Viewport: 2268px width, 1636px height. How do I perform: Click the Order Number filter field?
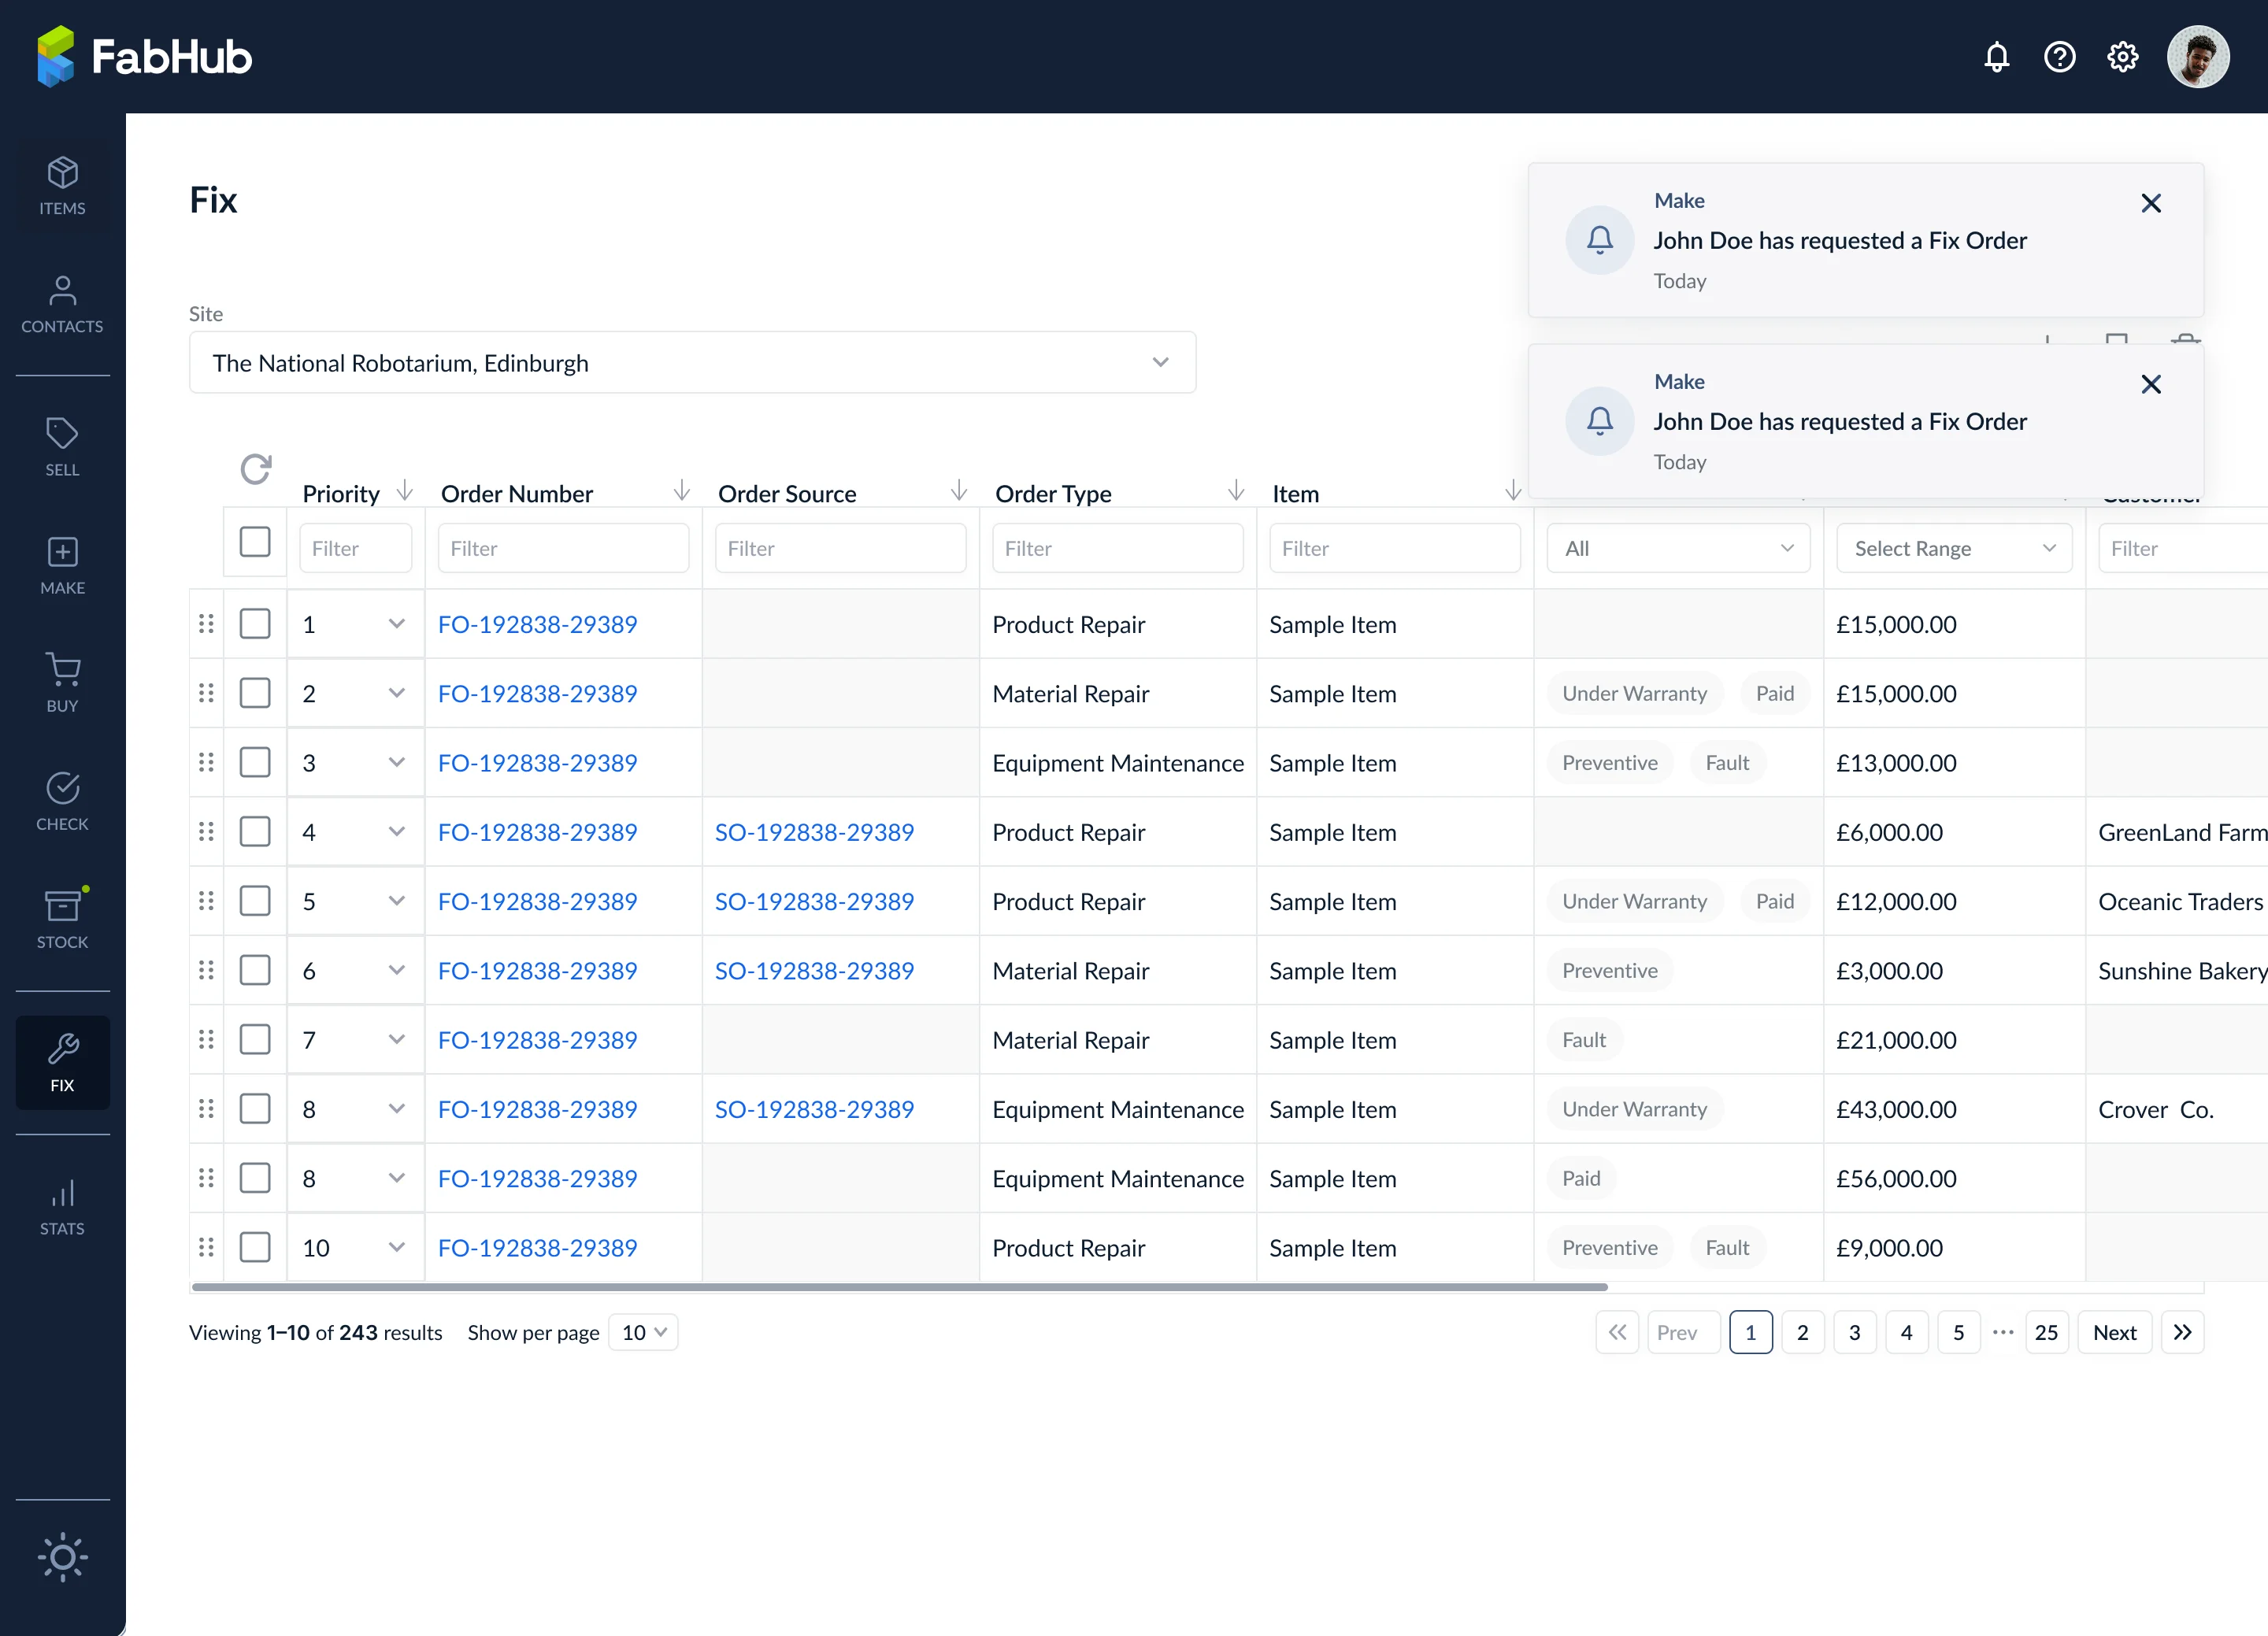(x=563, y=548)
